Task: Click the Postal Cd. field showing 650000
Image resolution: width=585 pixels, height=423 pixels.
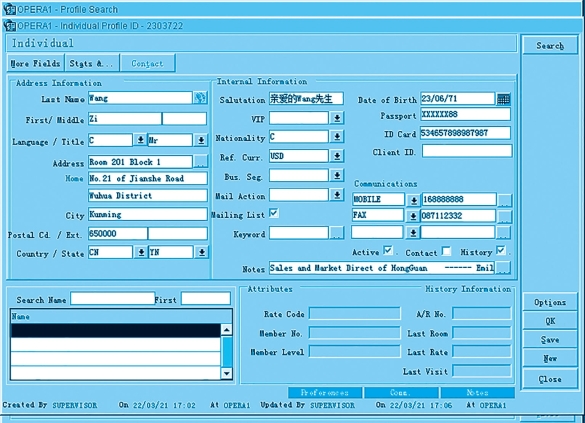Action: [x=118, y=234]
